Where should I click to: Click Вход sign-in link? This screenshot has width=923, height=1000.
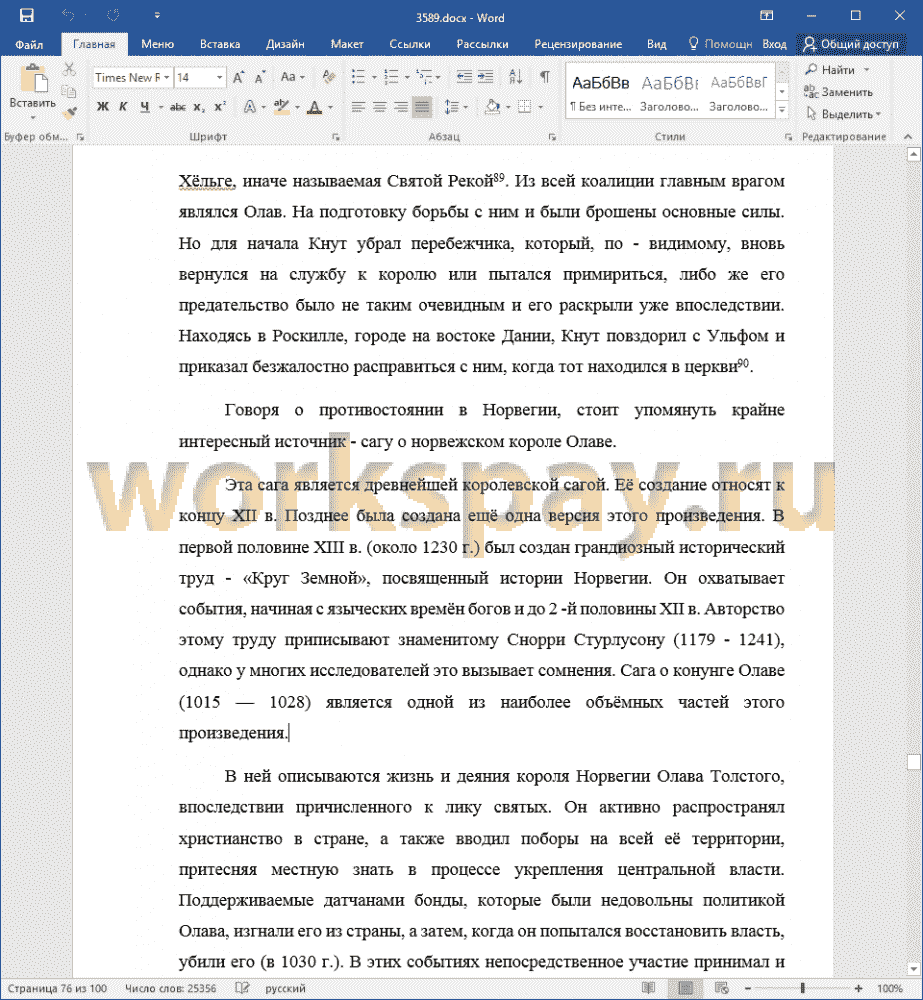pyautogui.click(x=774, y=44)
